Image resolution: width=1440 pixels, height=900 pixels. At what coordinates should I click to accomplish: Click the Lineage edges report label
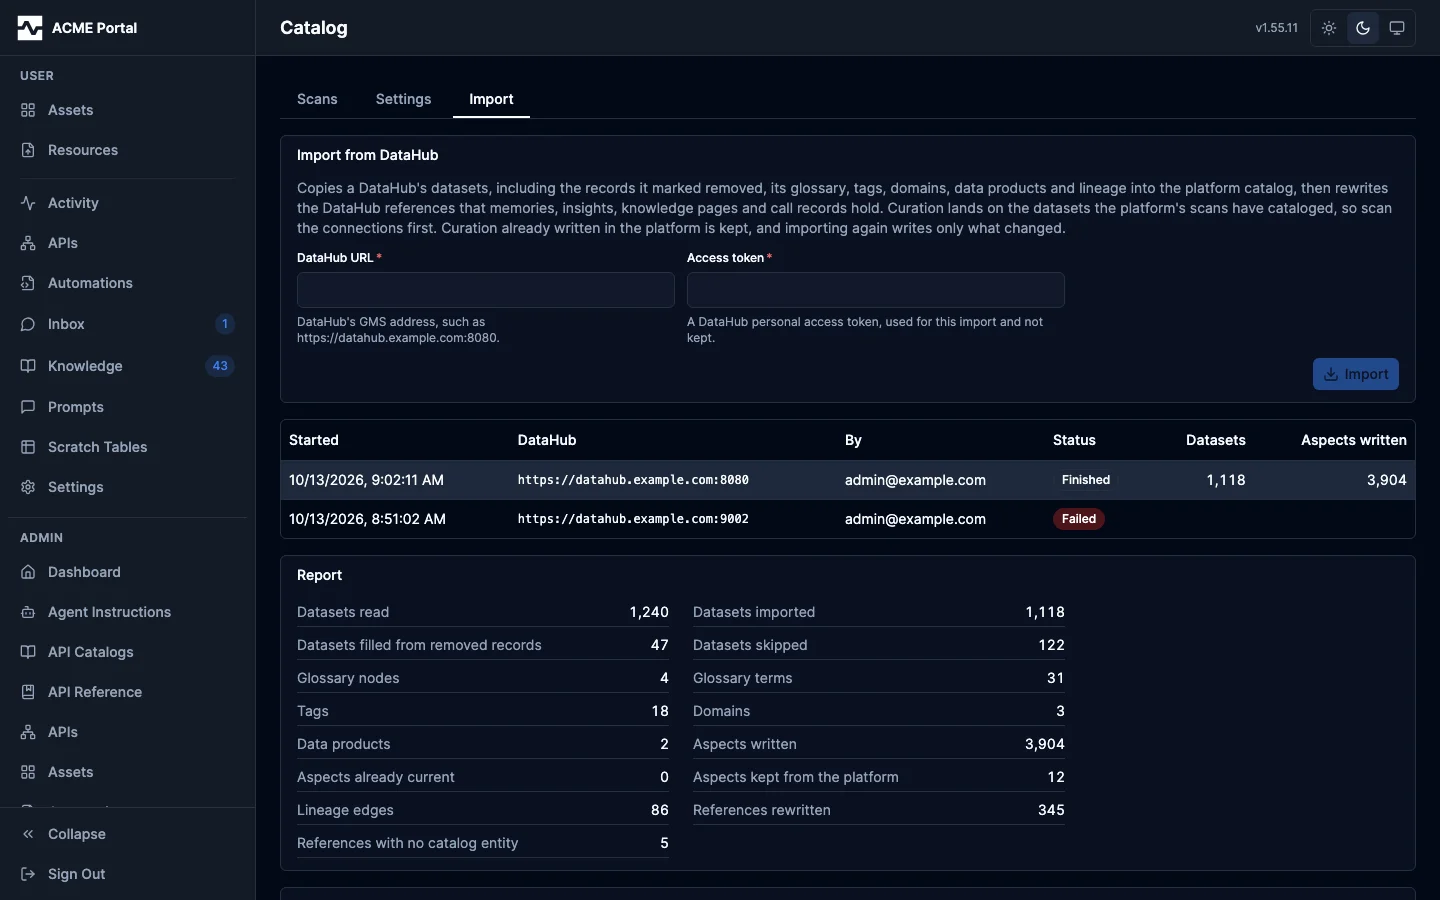pyautogui.click(x=345, y=810)
